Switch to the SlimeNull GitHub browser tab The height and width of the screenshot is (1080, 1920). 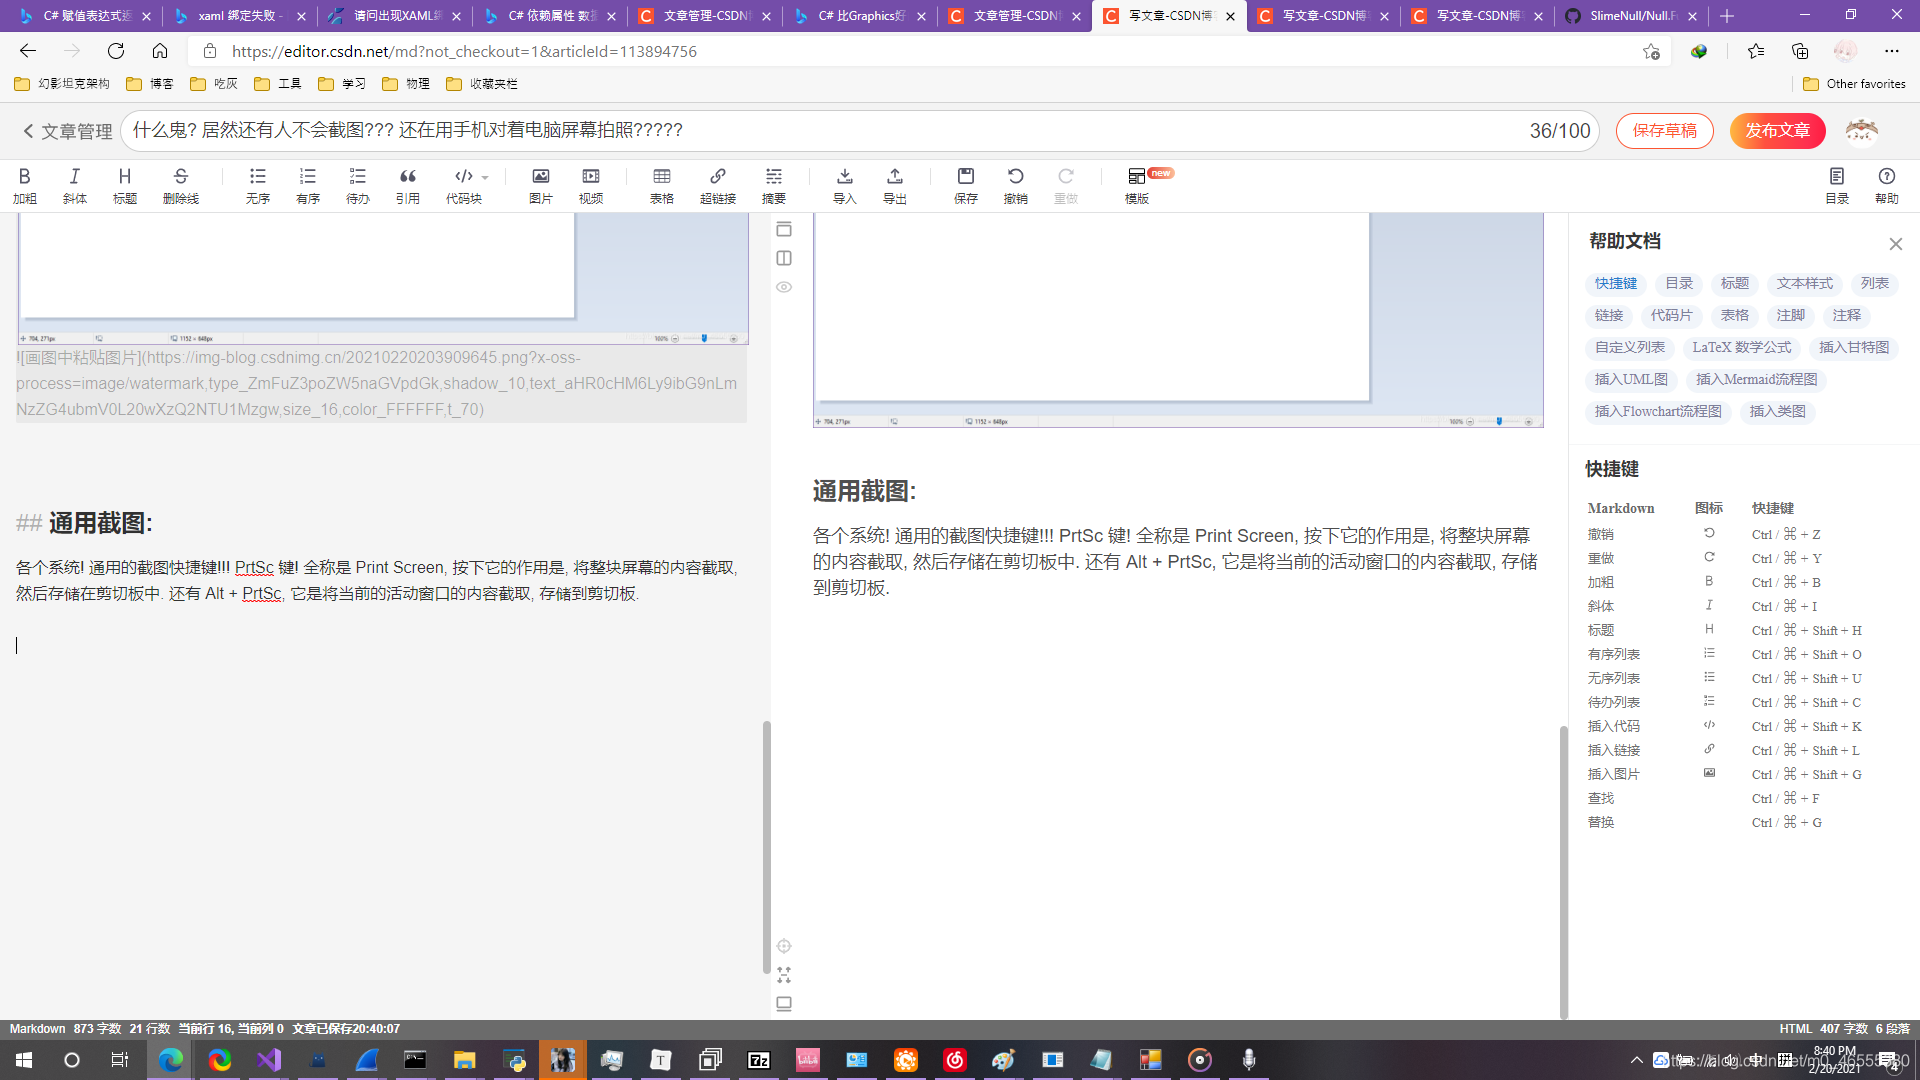click(x=1632, y=16)
